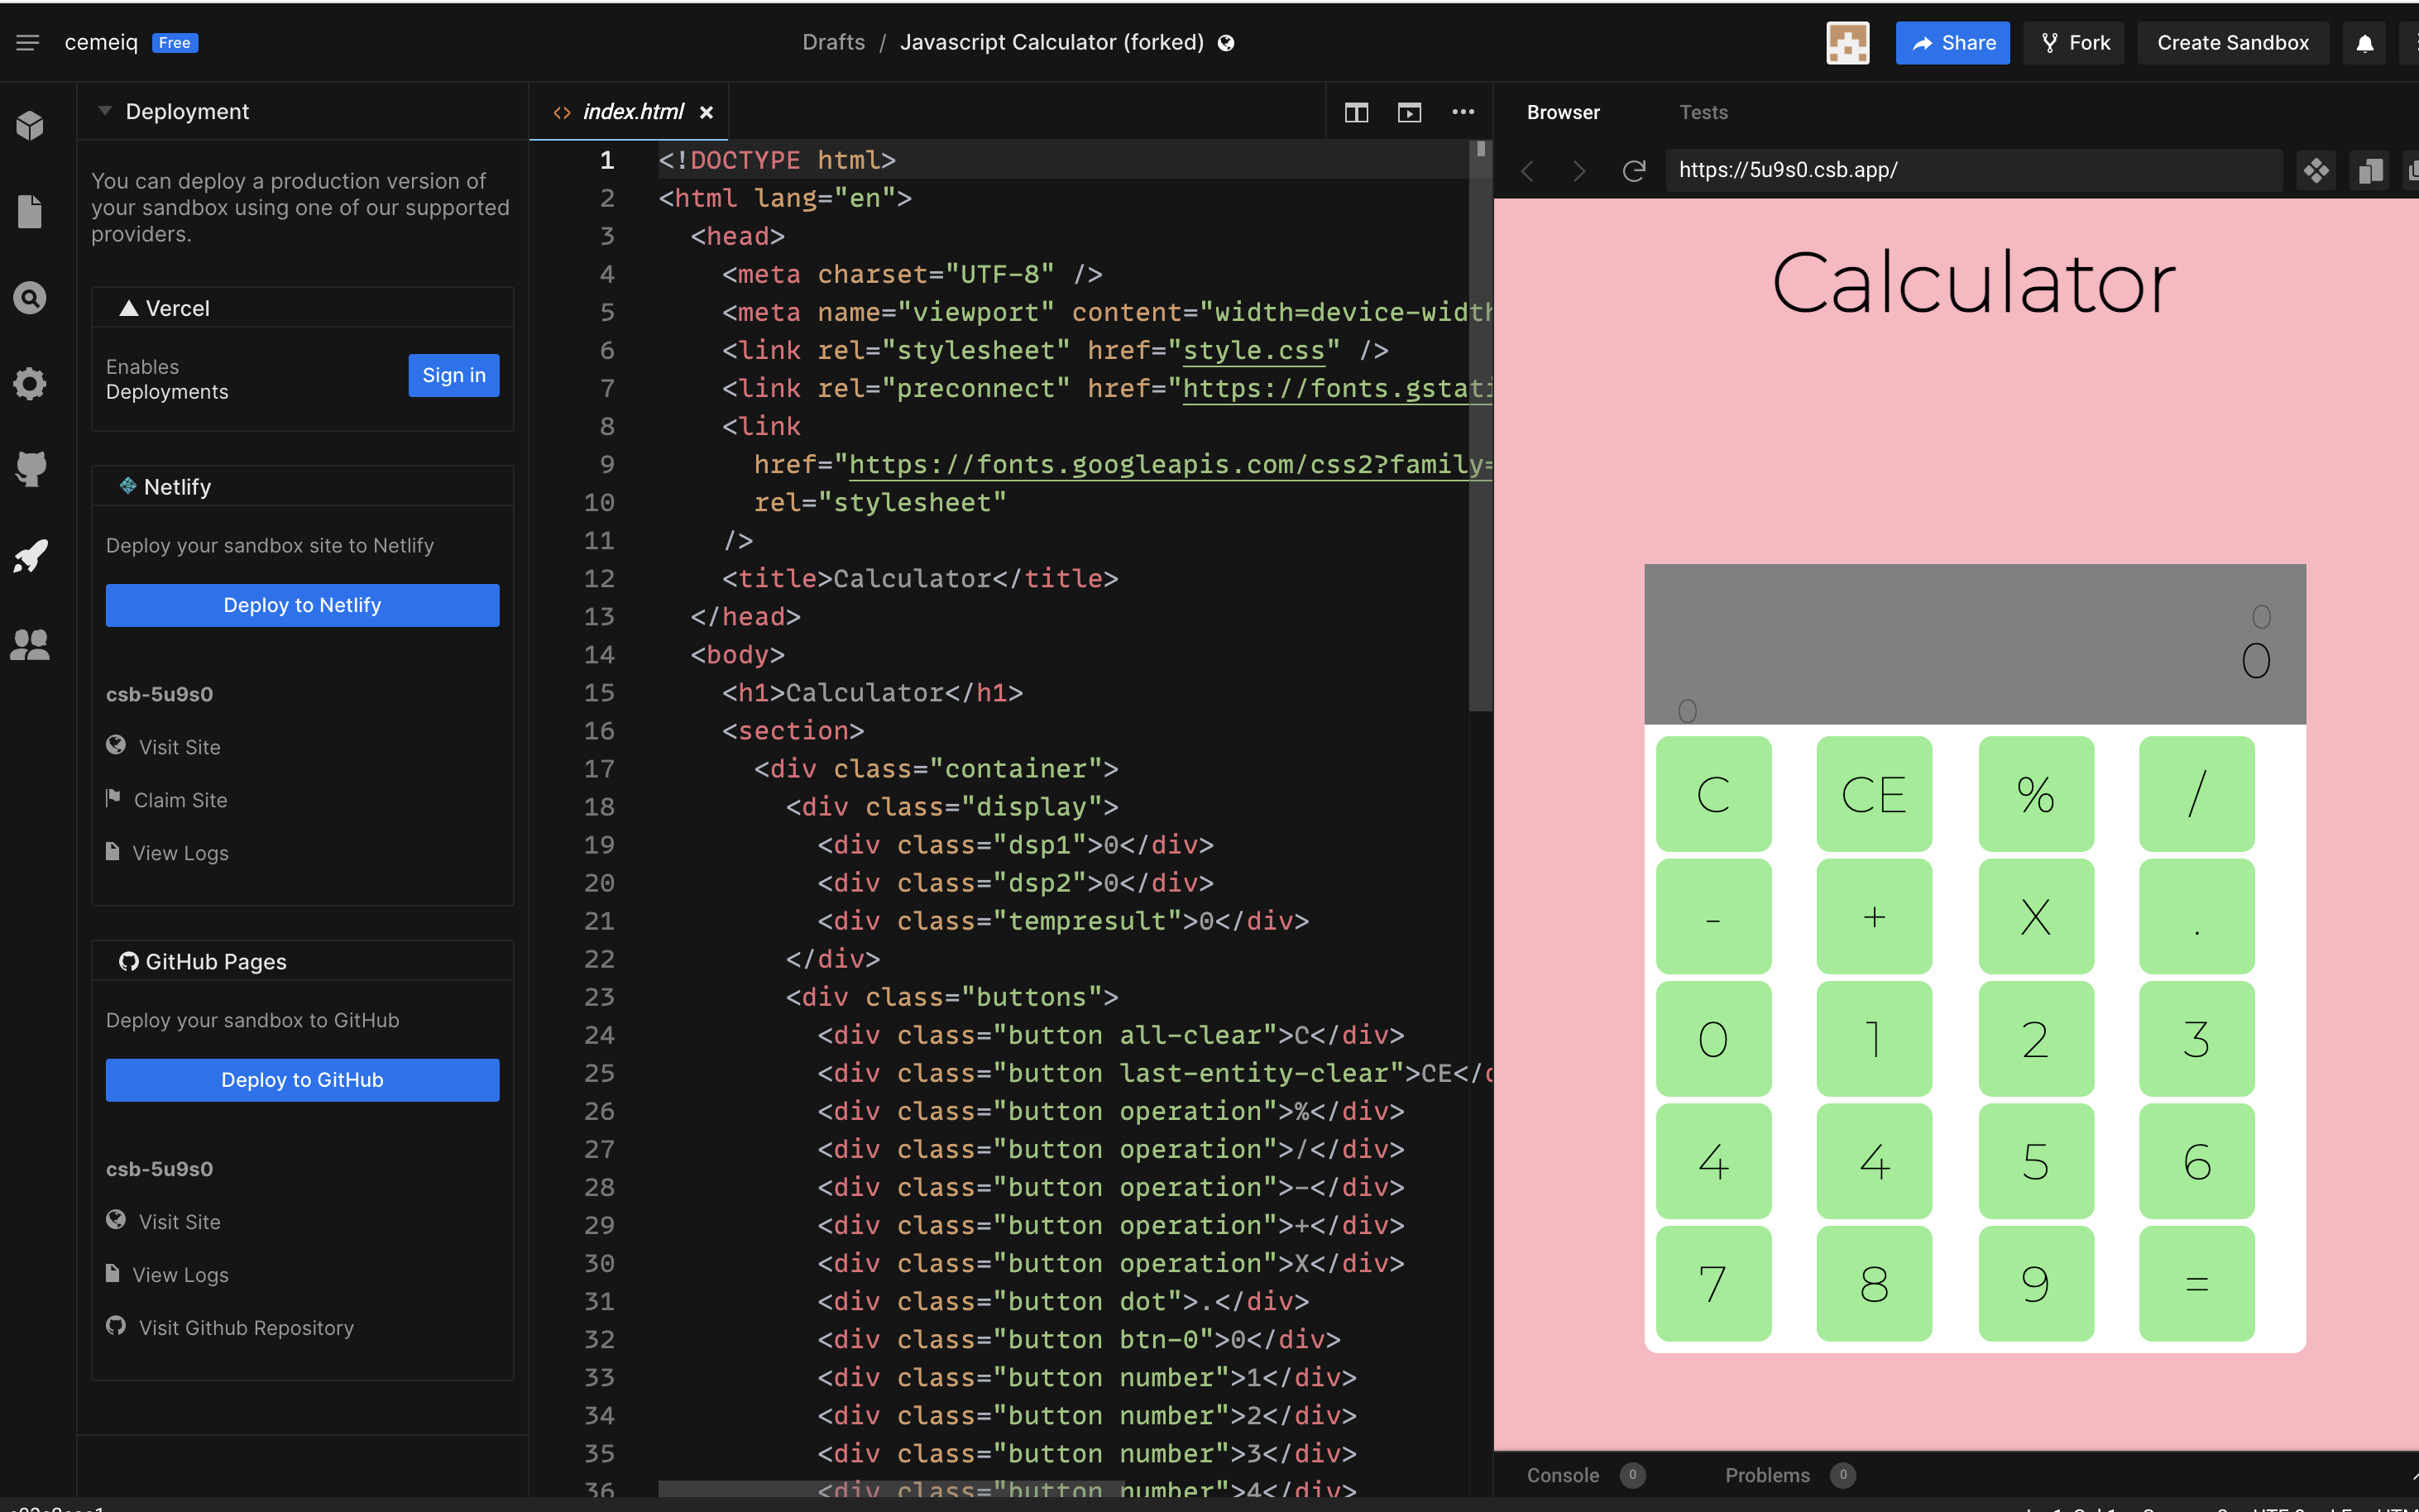Open the Search icon in sidebar
Screen dimensions: 2419x1512
pos(30,298)
